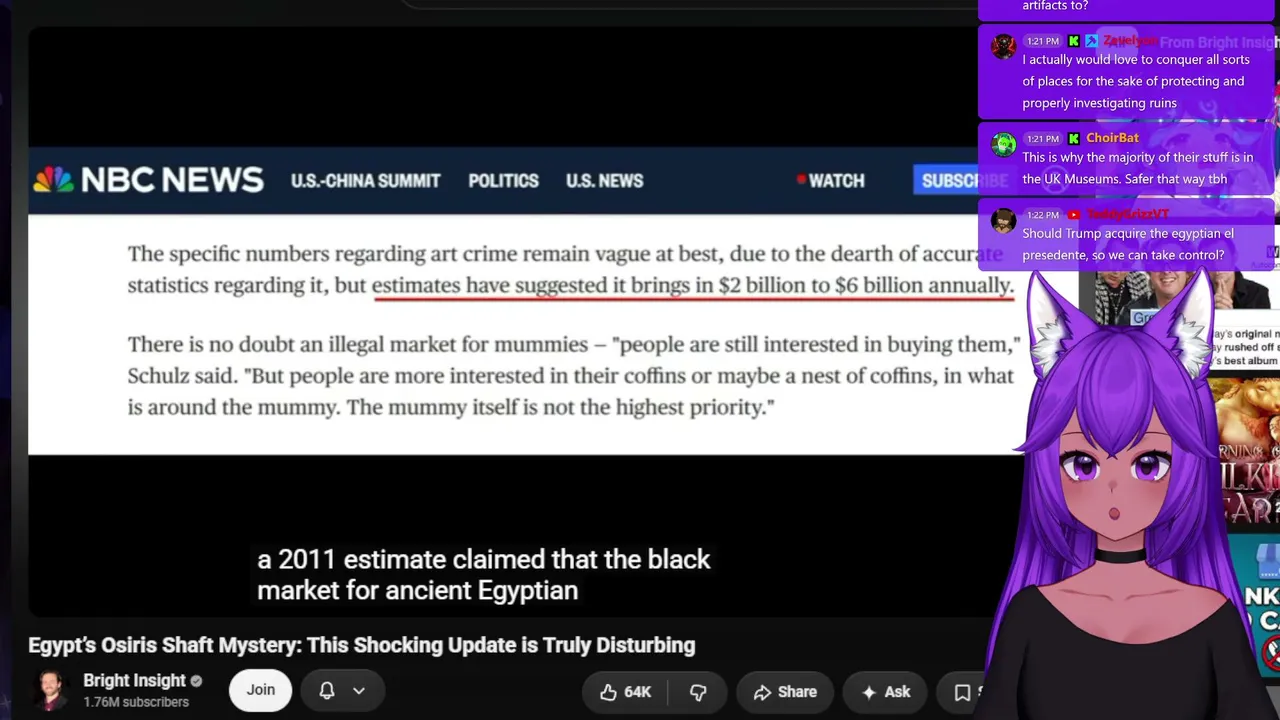Viewport: 1280px width, 720px height.
Task: Click the red live dot next to Watch
Action: point(801,180)
